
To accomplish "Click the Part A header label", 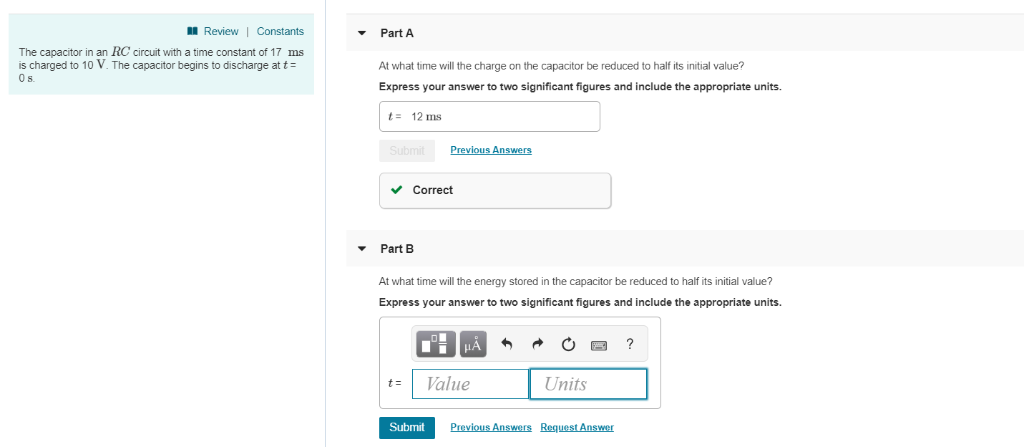I will click(397, 33).
